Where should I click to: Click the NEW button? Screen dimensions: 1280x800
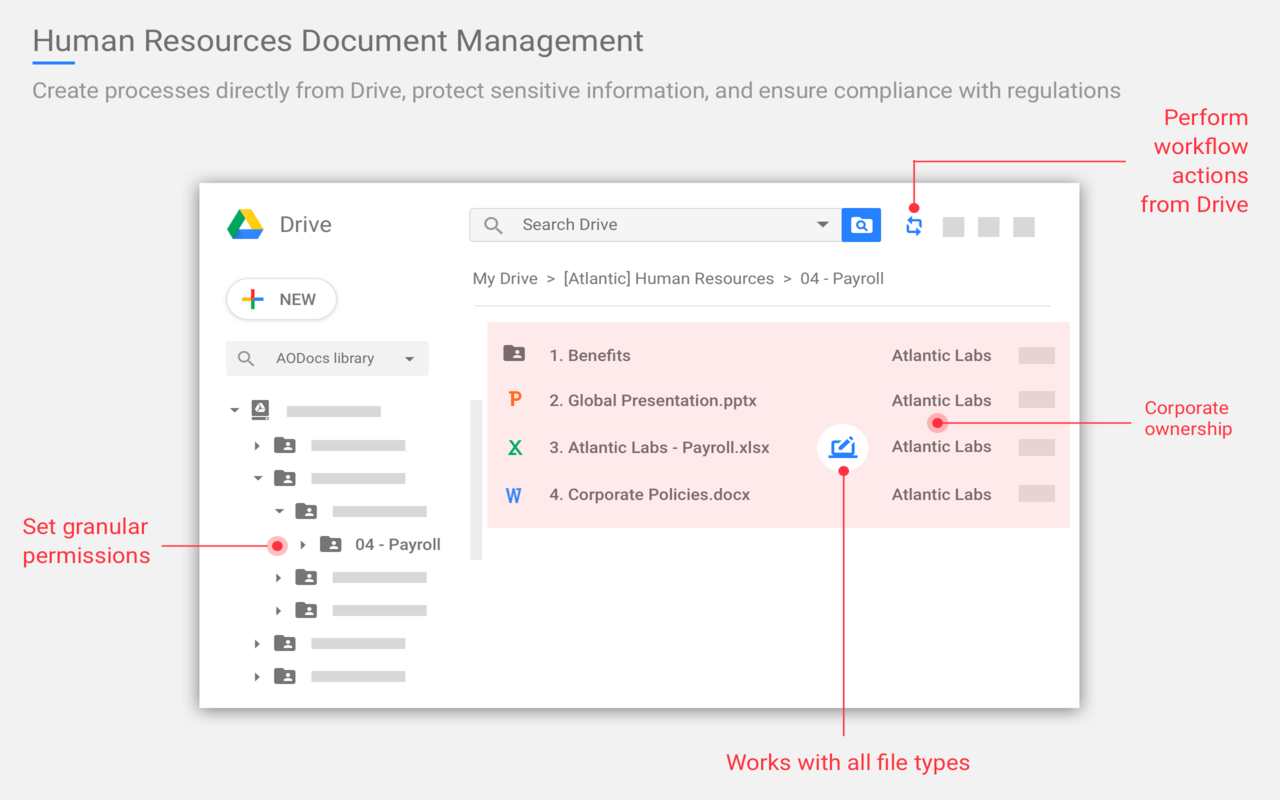(281, 299)
